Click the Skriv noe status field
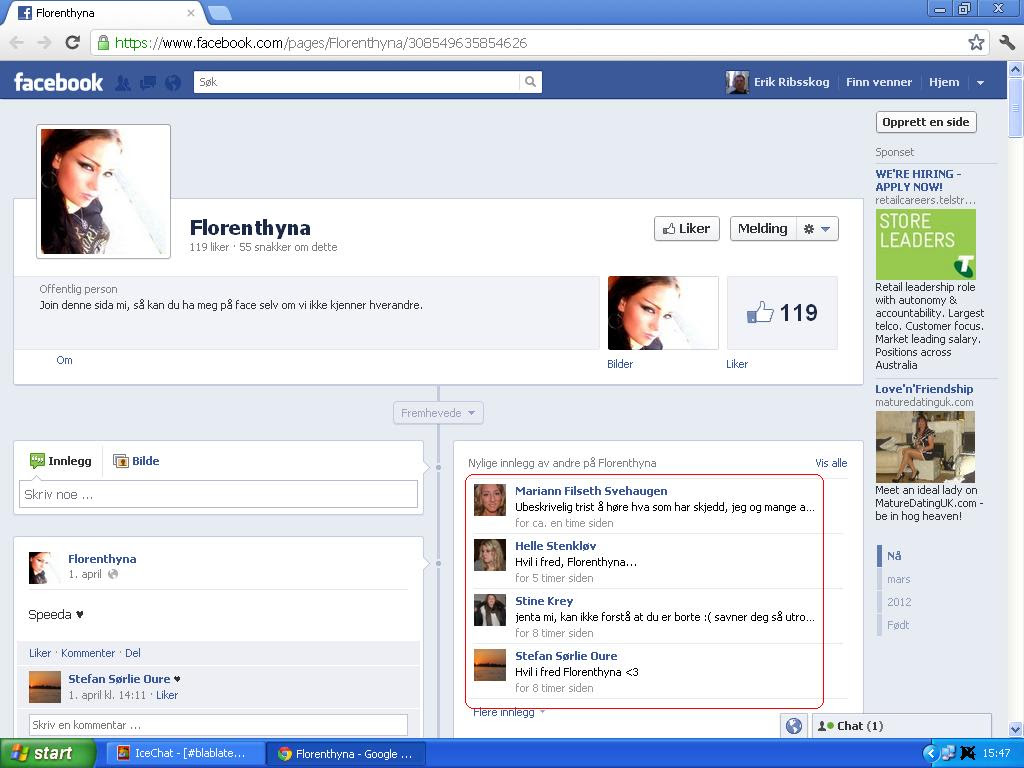Image resolution: width=1024 pixels, height=768 pixels. (x=218, y=494)
